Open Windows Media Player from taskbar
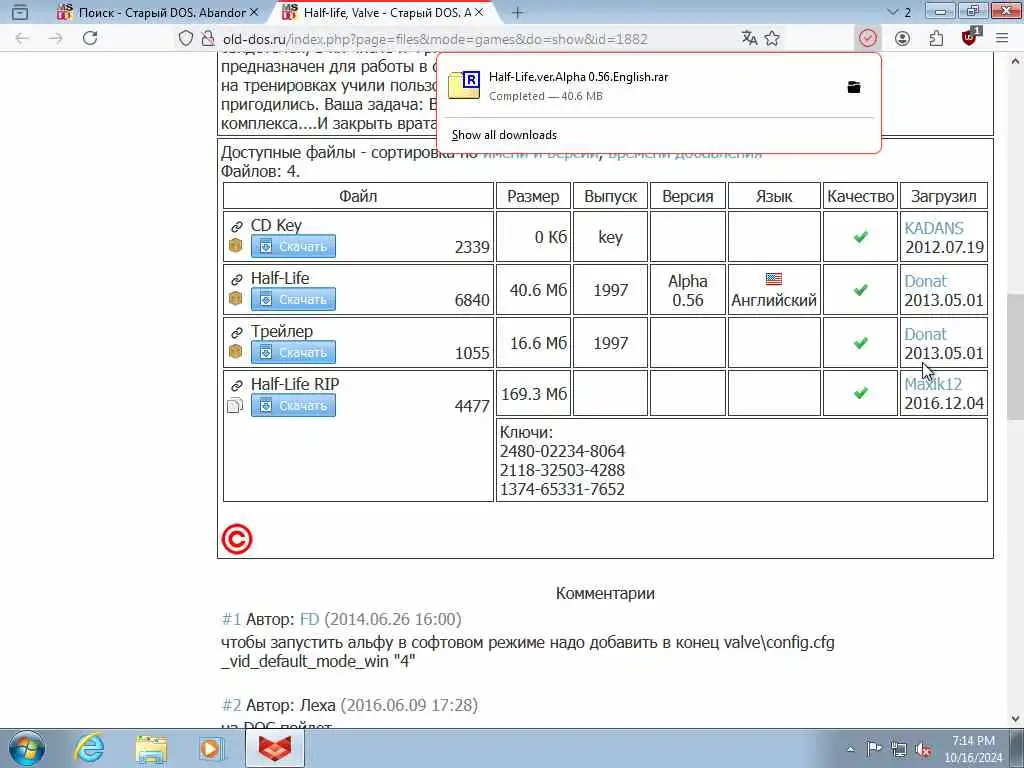 (212, 748)
